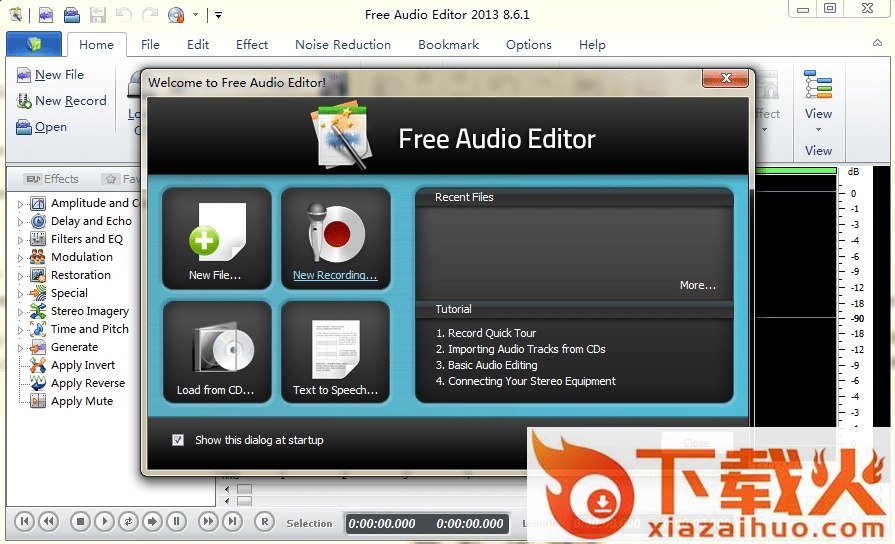895x544 pixels.
Task: Select the Stereo Imagery effect icon
Action: point(38,311)
